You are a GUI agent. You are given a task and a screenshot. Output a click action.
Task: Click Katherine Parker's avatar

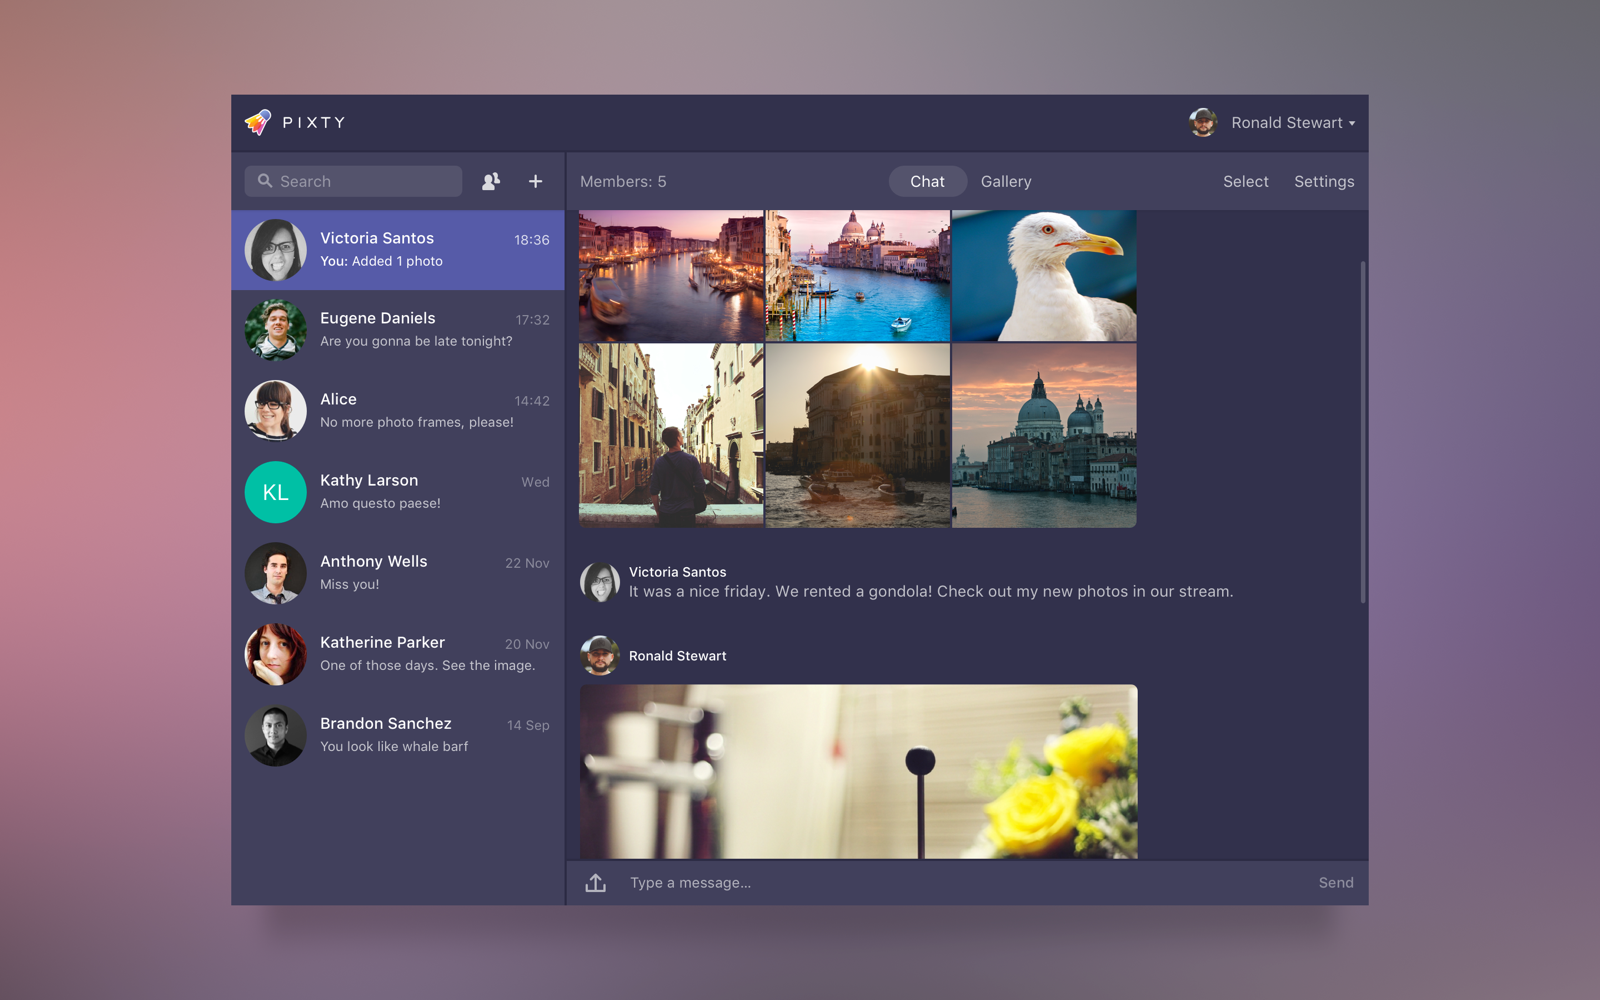click(276, 654)
